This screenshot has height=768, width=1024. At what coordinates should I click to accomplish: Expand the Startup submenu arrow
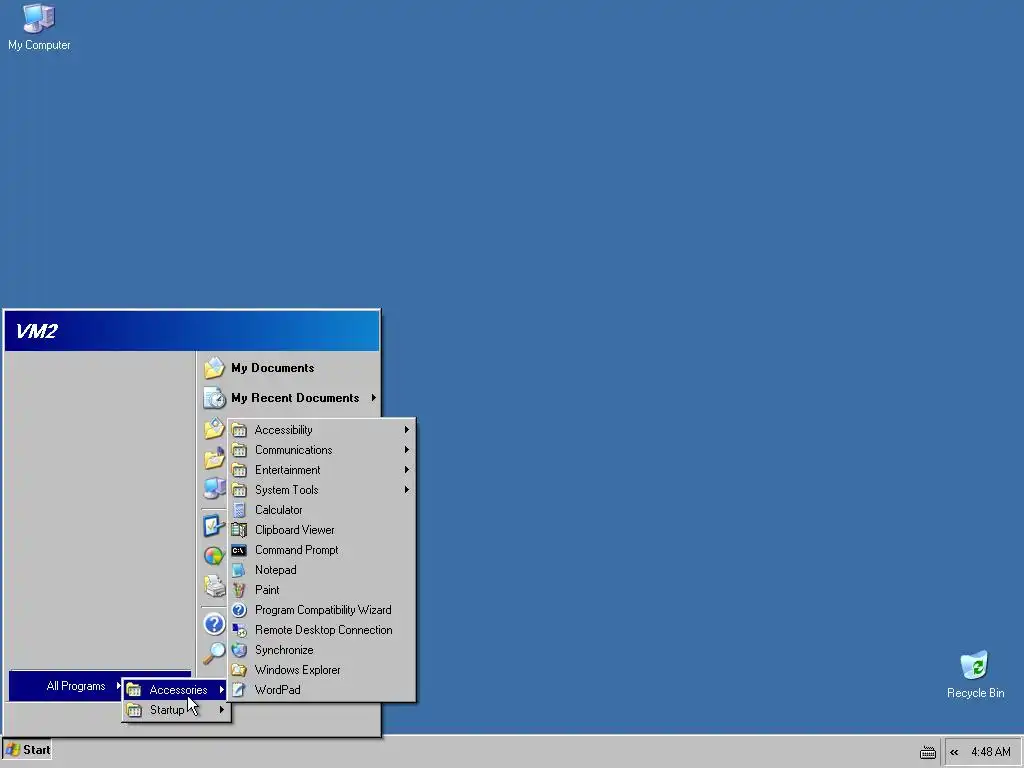[x=221, y=710]
